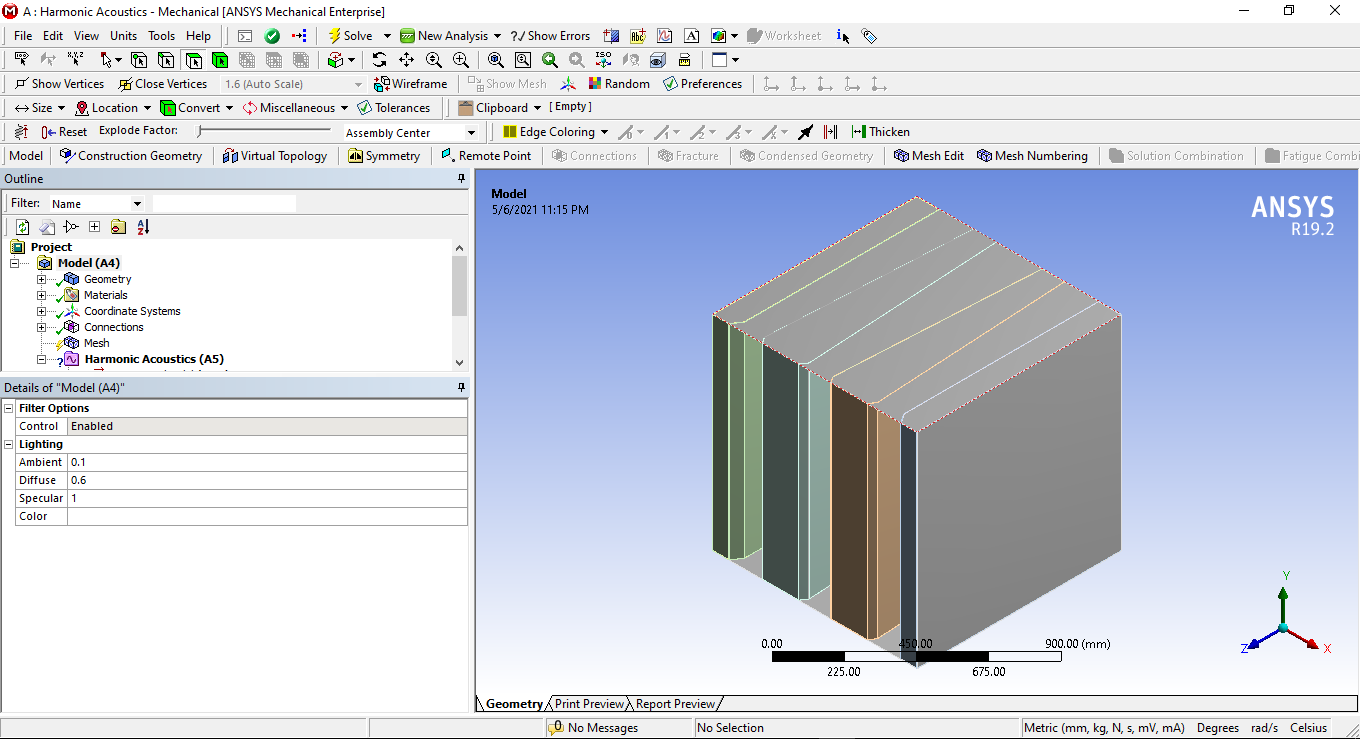This screenshot has height=739, width=1360.
Task: Select the Body selection mode icon
Action: tap(219, 59)
